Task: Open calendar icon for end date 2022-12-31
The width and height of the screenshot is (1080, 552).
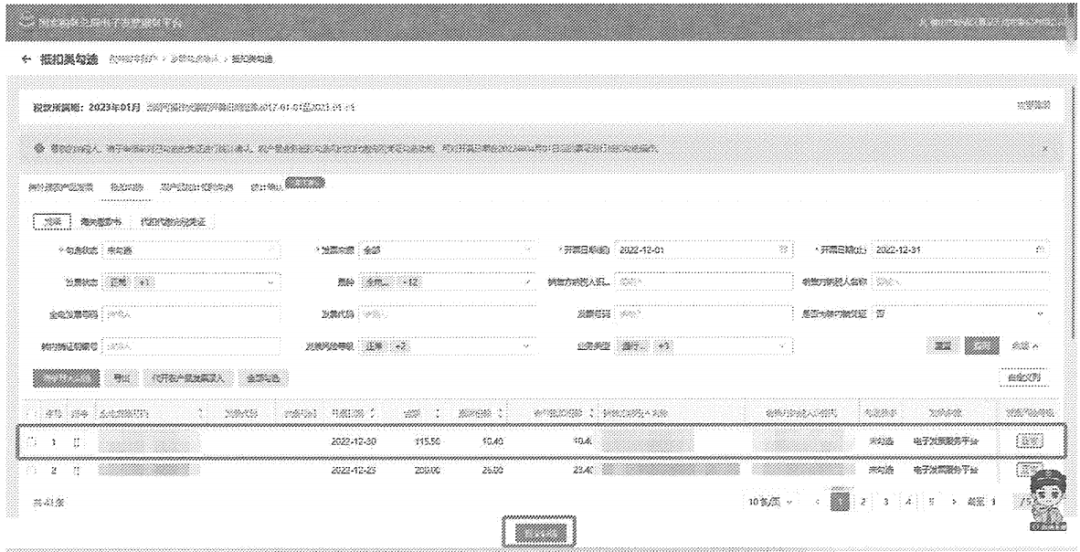Action: click(x=1040, y=249)
